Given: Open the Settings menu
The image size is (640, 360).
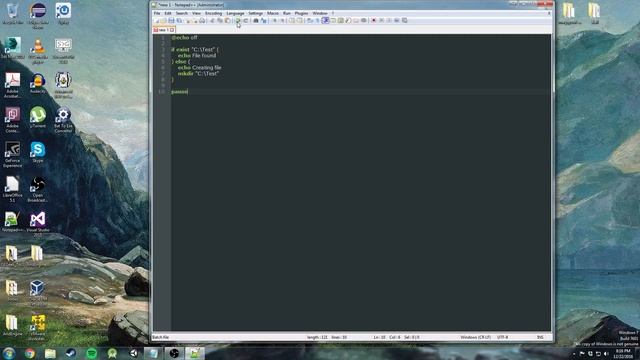Looking at the screenshot, I should tap(256, 13).
